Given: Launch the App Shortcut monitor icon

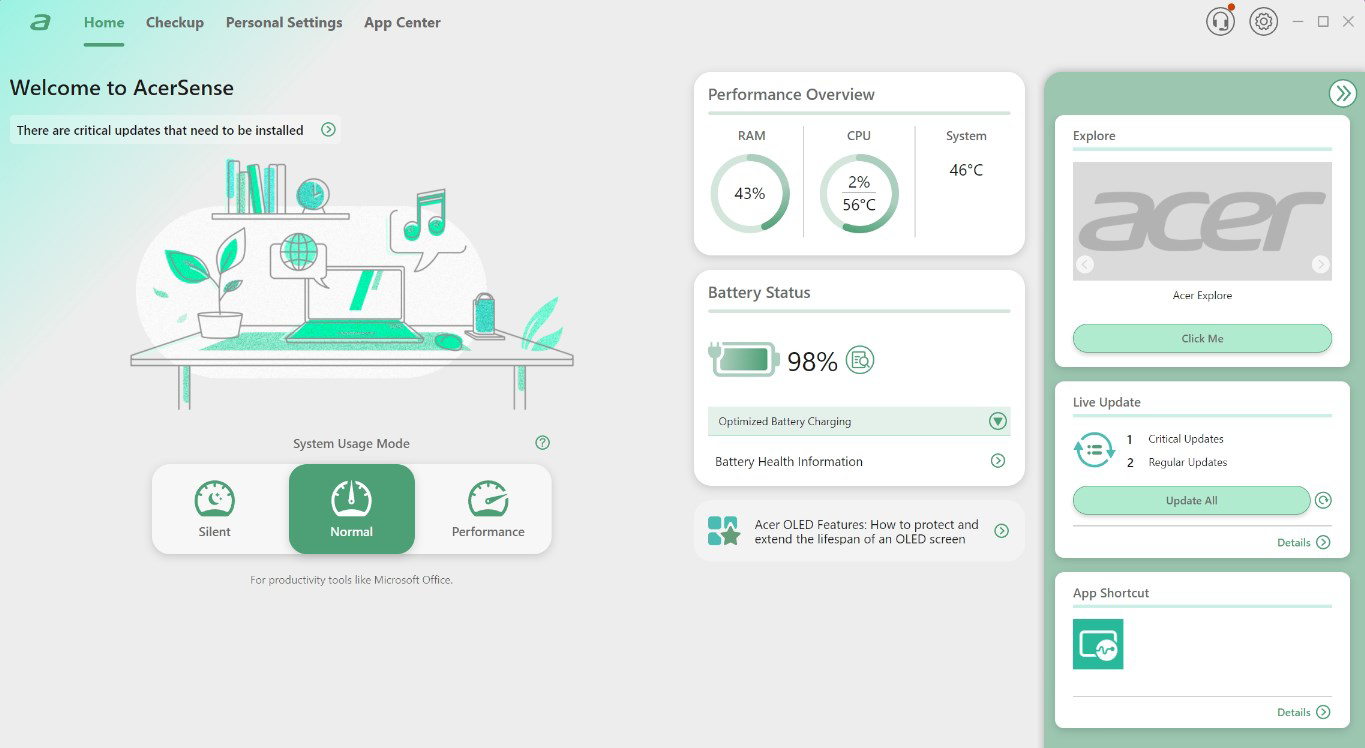Looking at the screenshot, I should pyautogui.click(x=1098, y=644).
